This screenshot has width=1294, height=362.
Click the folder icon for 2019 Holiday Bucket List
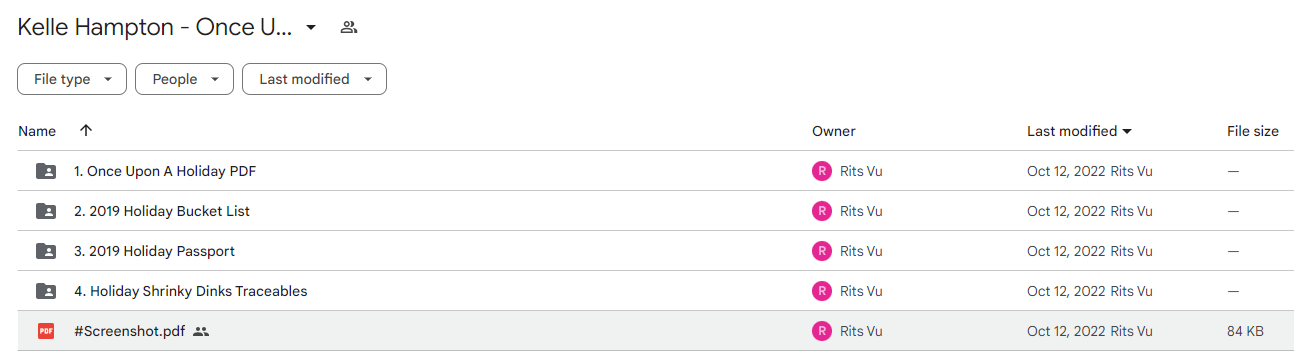[x=46, y=211]
